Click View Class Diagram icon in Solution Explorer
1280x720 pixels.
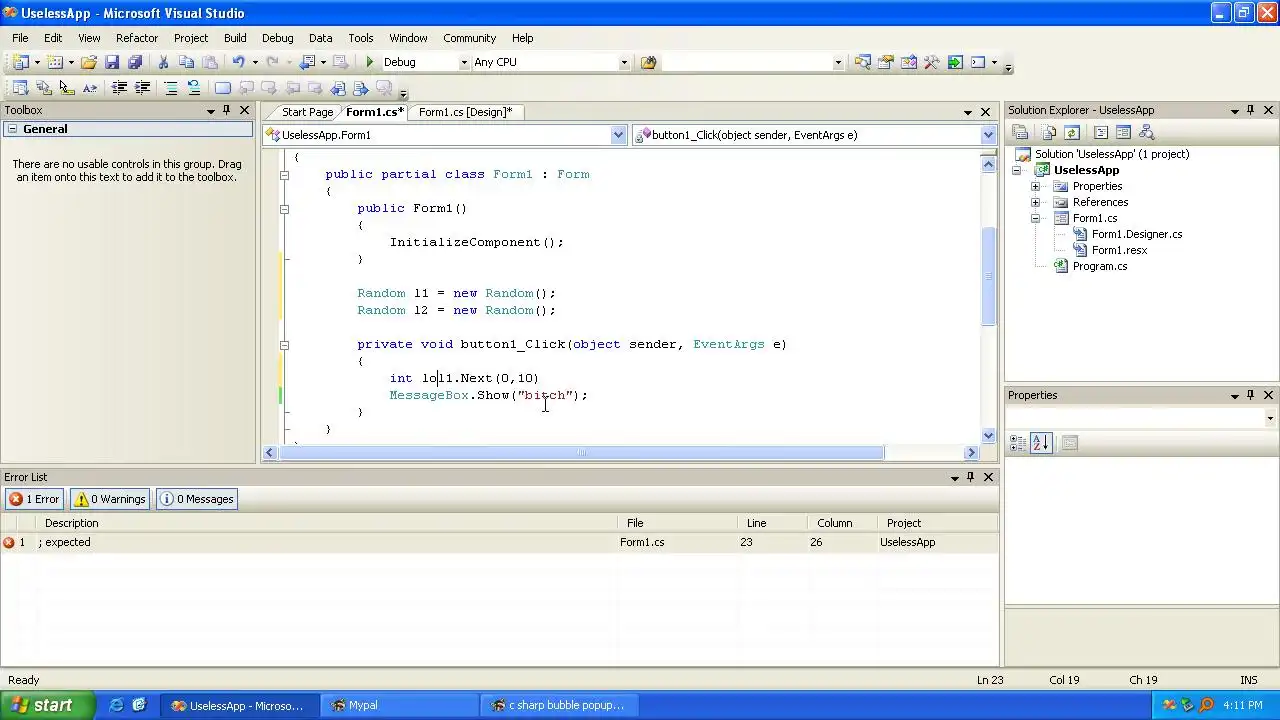pyautogui.click(x=1146, y=132)
